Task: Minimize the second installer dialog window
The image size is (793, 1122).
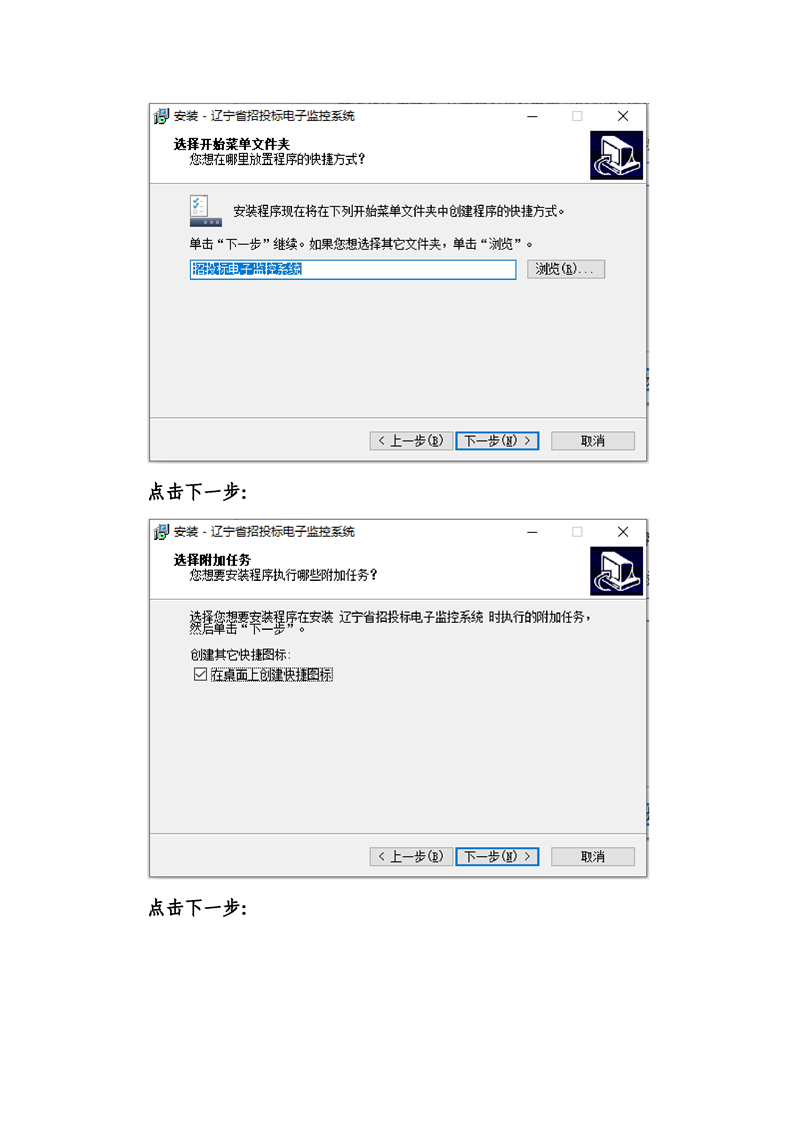Action: tap(532, 532)
